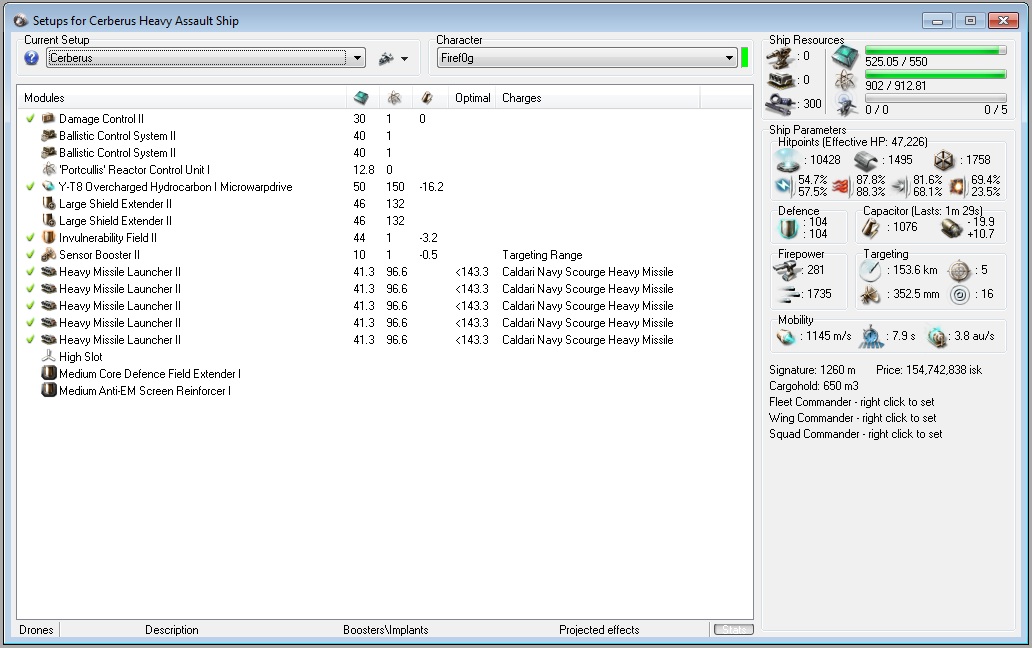Click the velocity icon showing 1145 m/s
The width and height of the screenshot is (1032, 648).
coord(787,337)
